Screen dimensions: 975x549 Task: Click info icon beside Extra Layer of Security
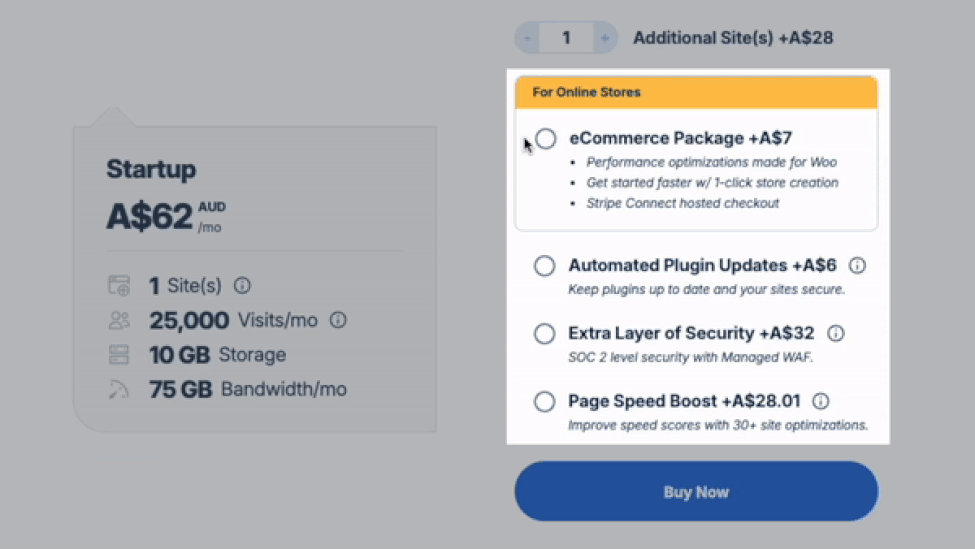[836, 334]
